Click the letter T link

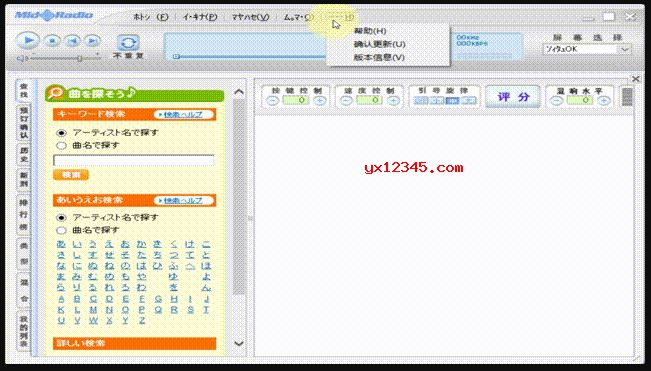(x=206, y=309)
